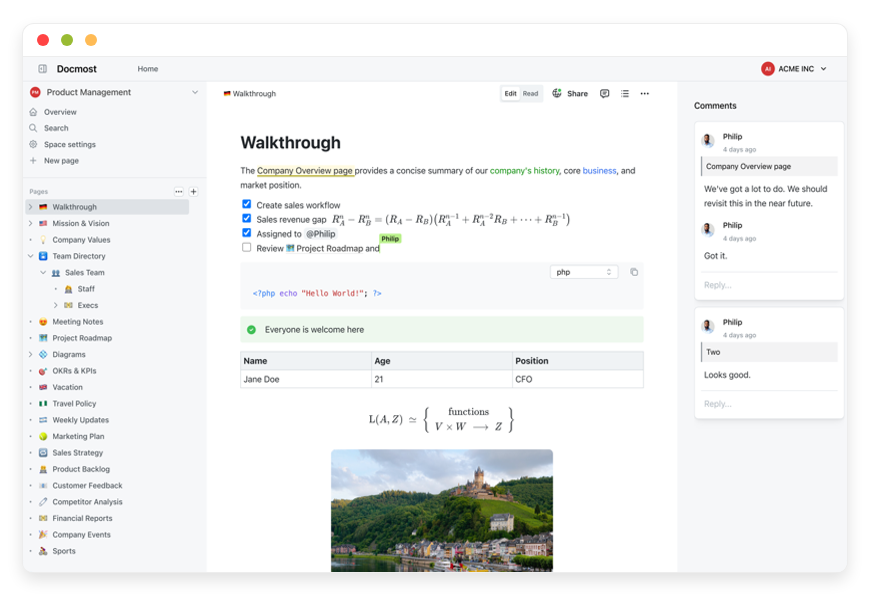
Task: Open Search in the sidebar
Action: coord(56,128)
